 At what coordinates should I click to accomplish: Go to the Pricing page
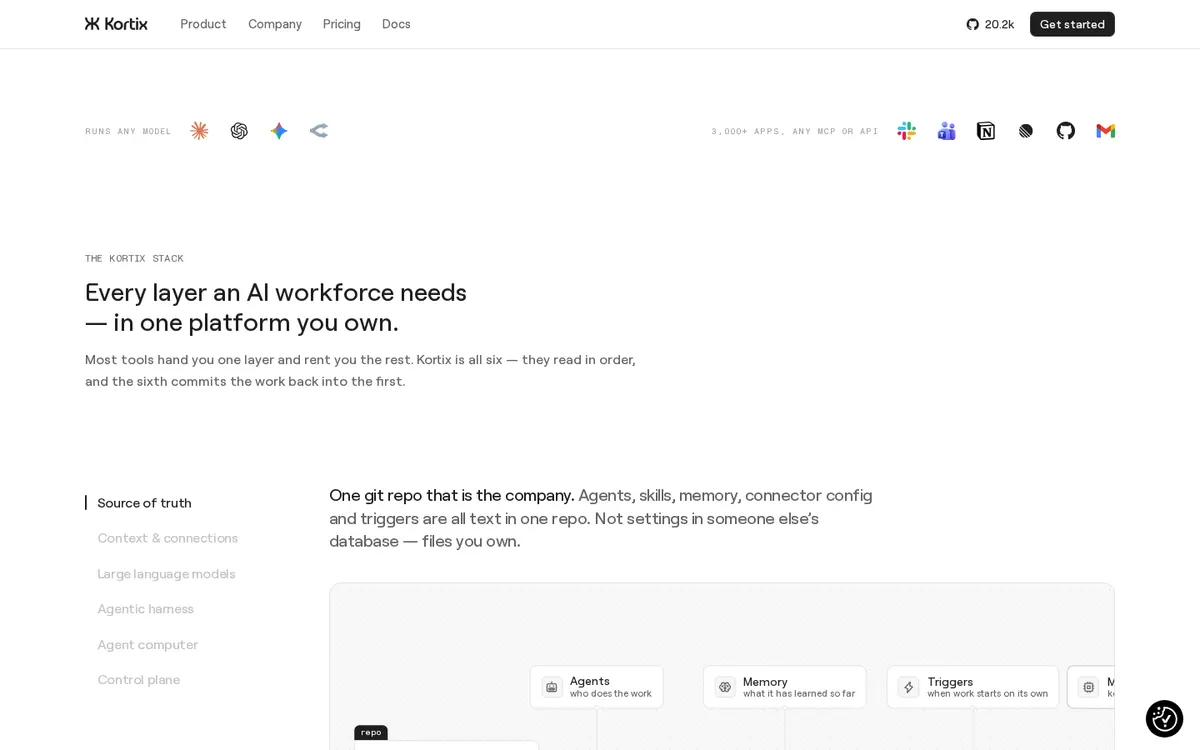342,24
